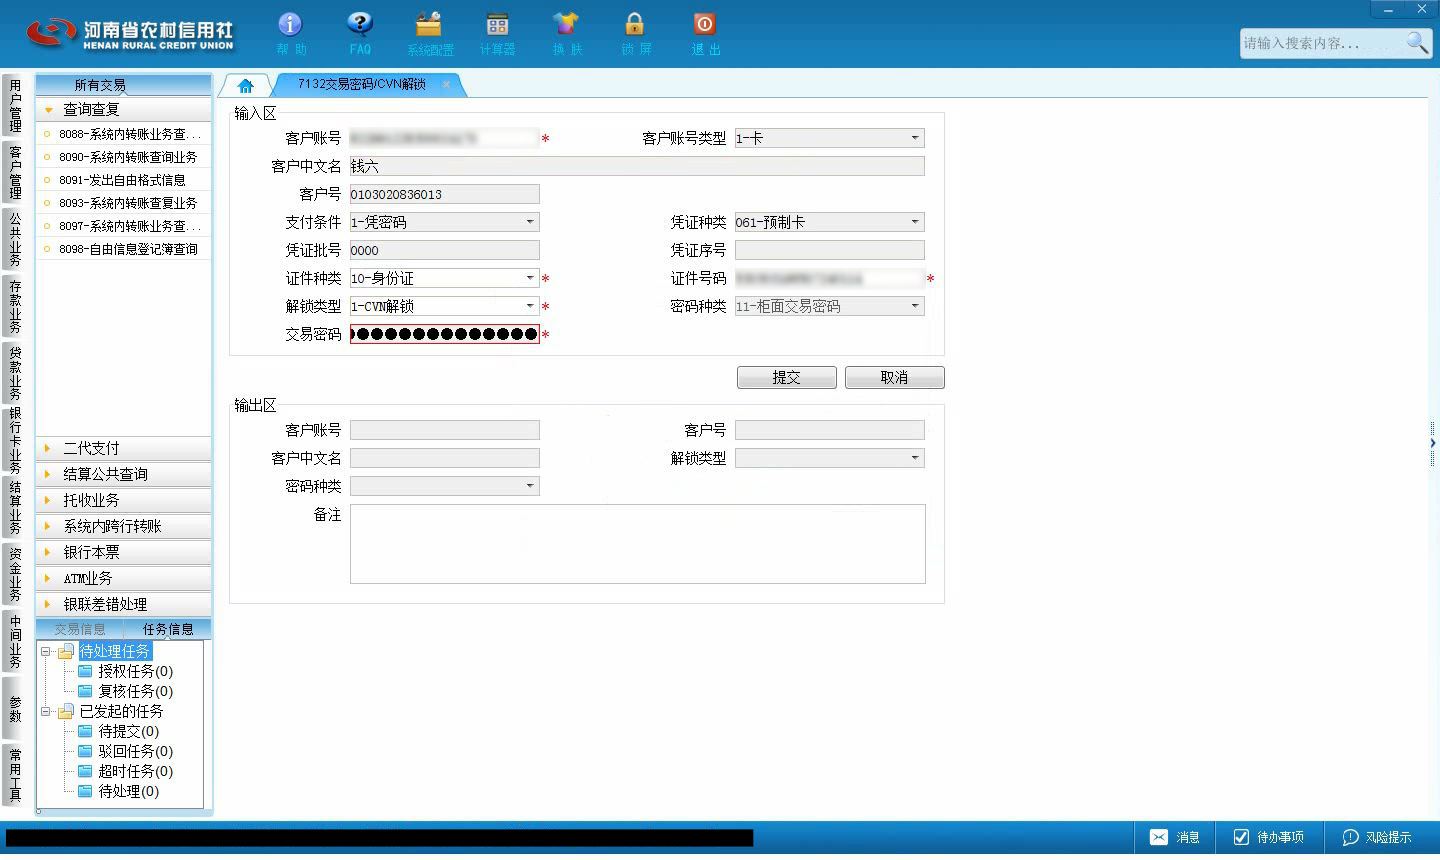1440x860 pixels.
Task: Open the FAQ question-mark icon
Action: 360,24
